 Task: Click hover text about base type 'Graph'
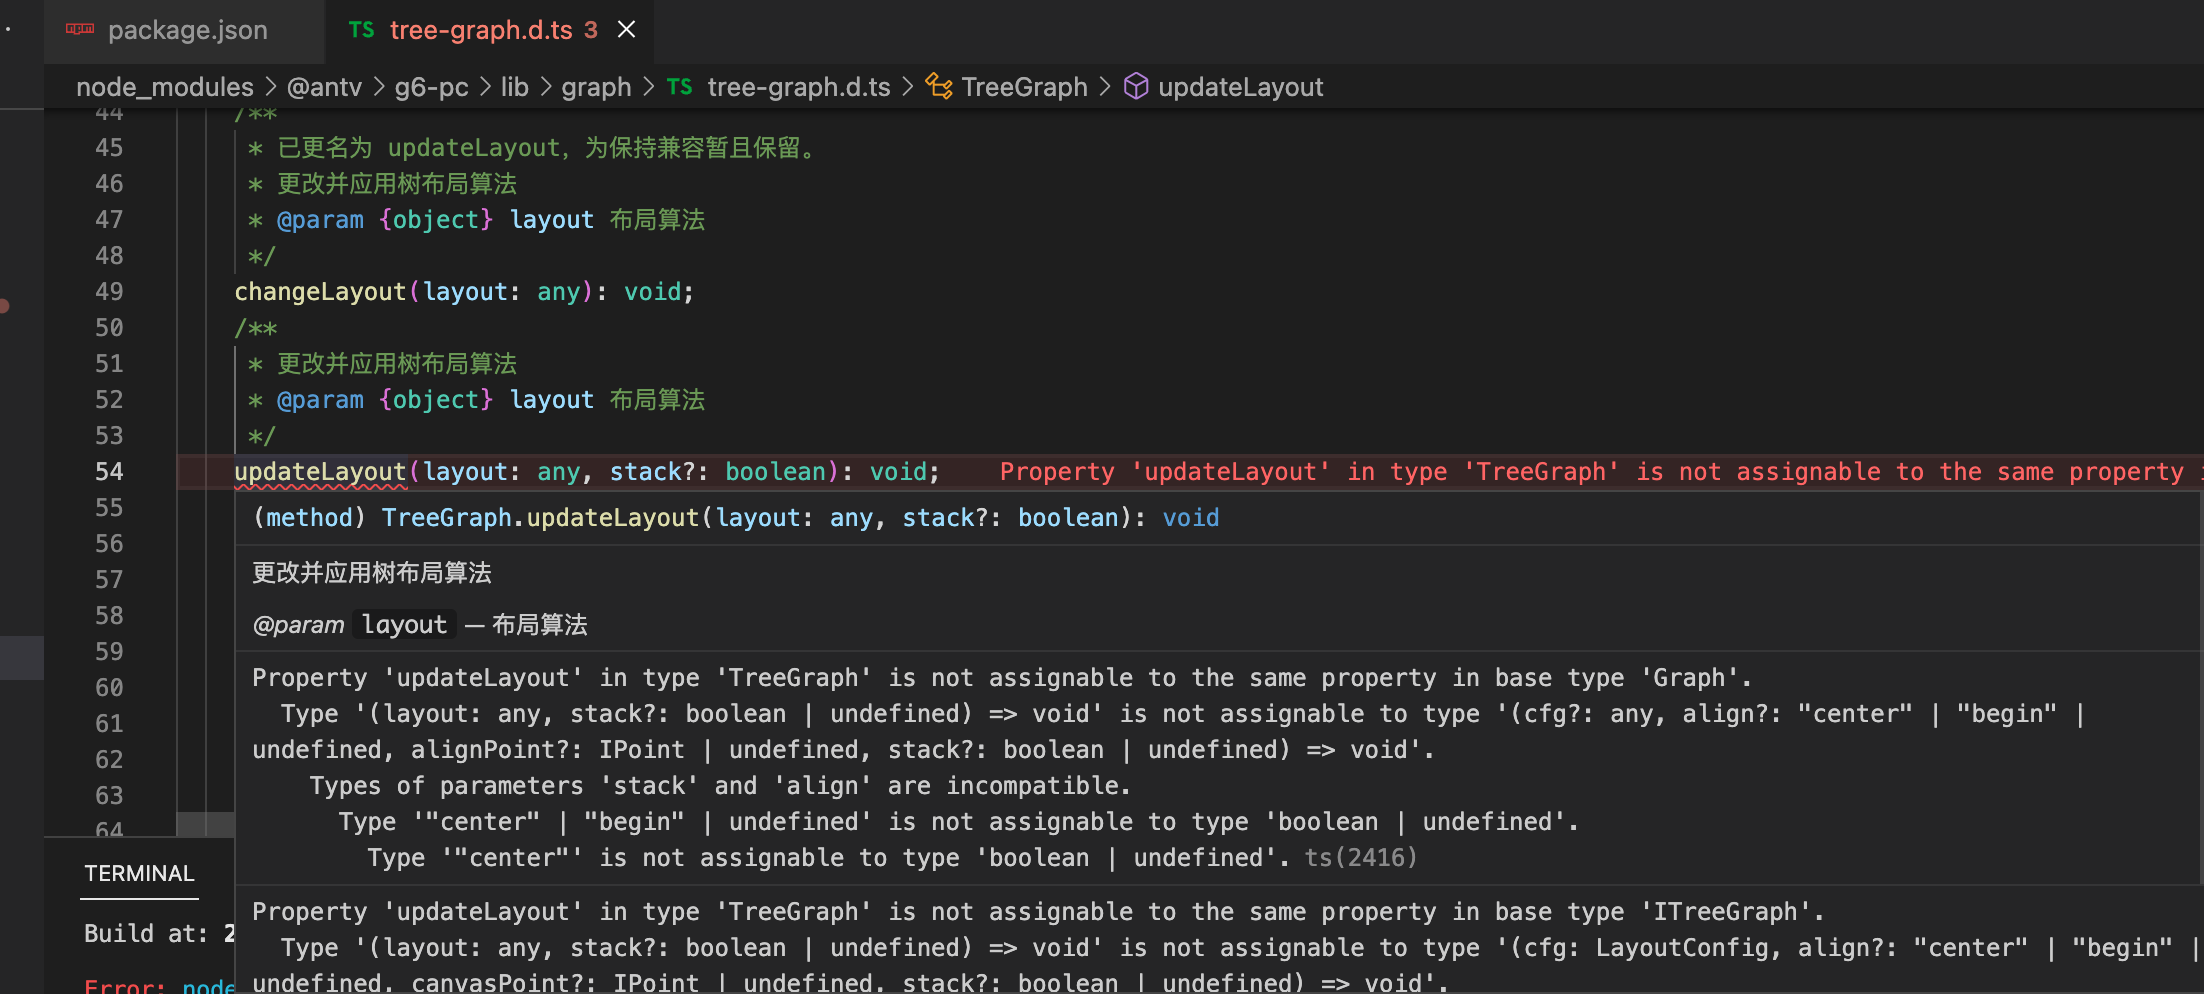[1001, 678]
